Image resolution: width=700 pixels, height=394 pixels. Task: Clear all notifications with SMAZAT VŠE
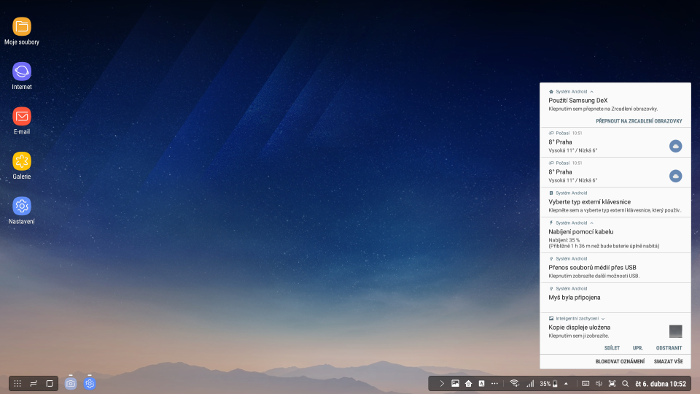(668, 361)
